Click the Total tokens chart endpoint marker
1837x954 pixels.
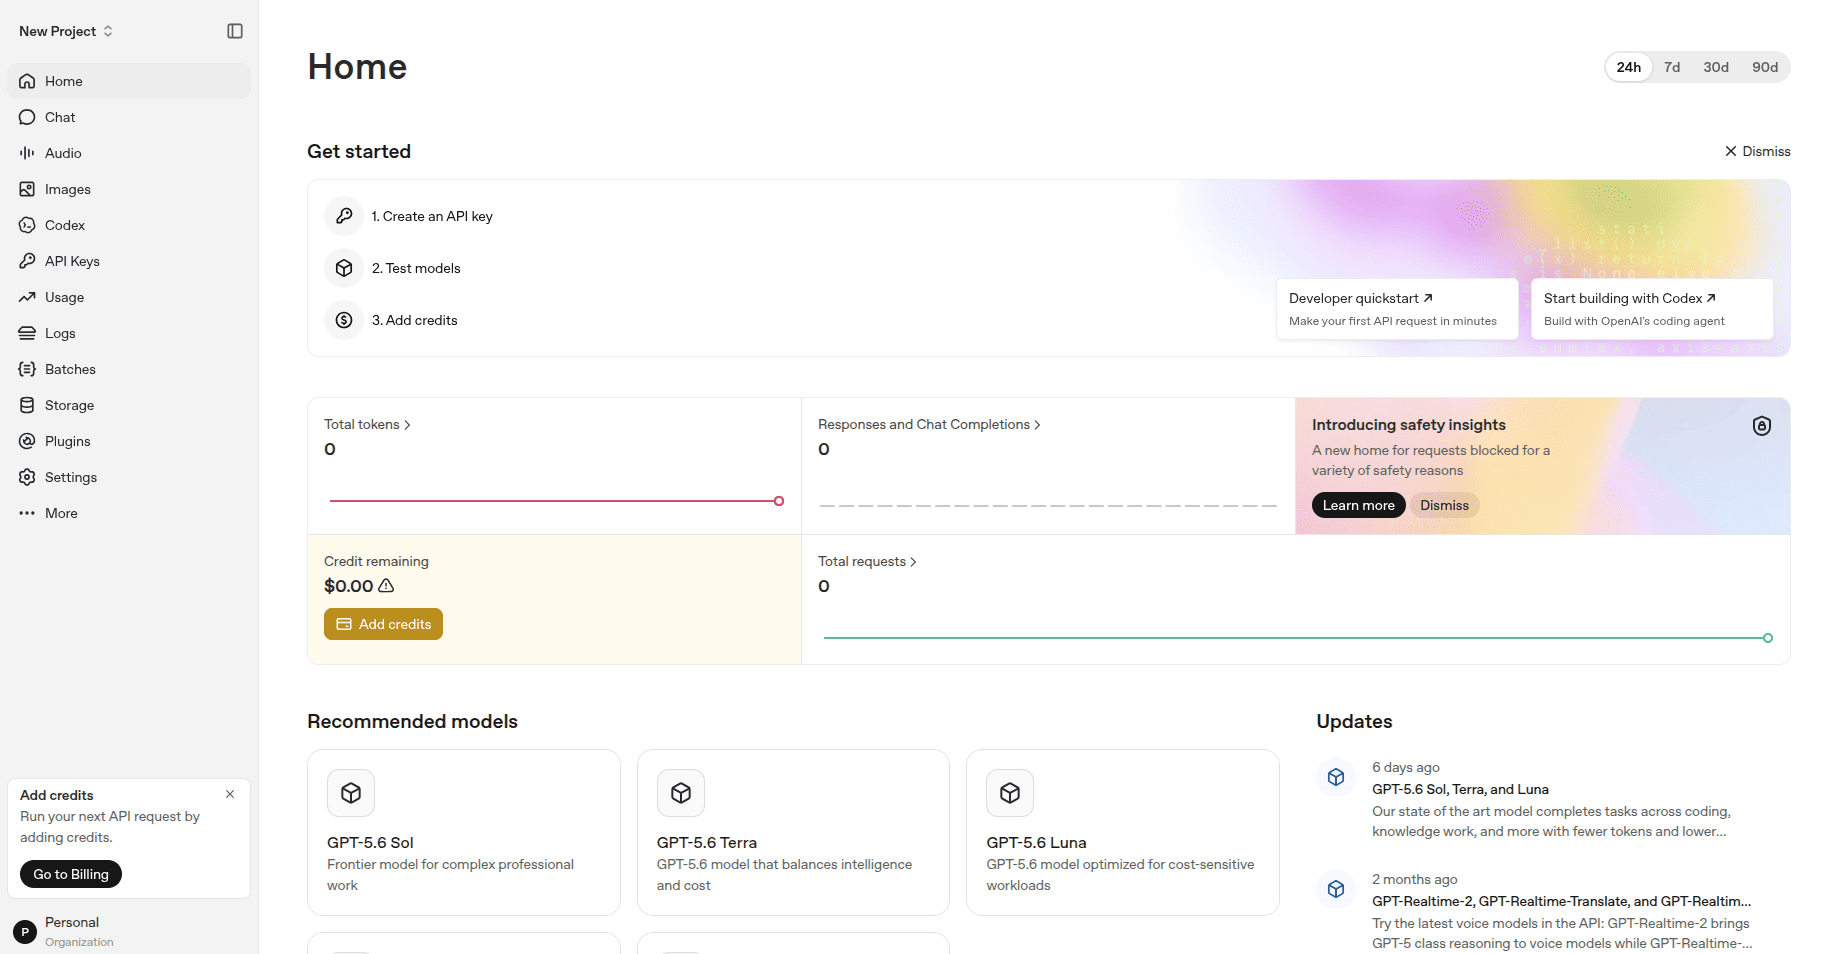779,501
